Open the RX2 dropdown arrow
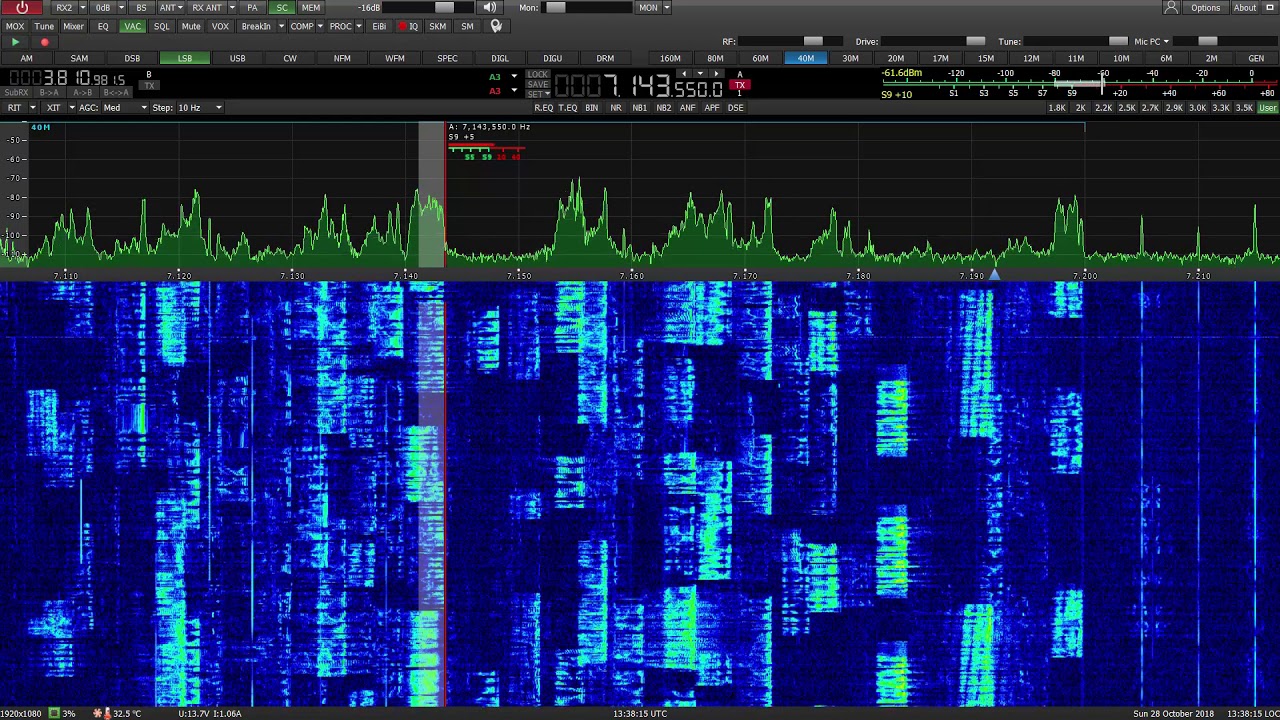Screen dimensions: 1280x720 (83, 8)
